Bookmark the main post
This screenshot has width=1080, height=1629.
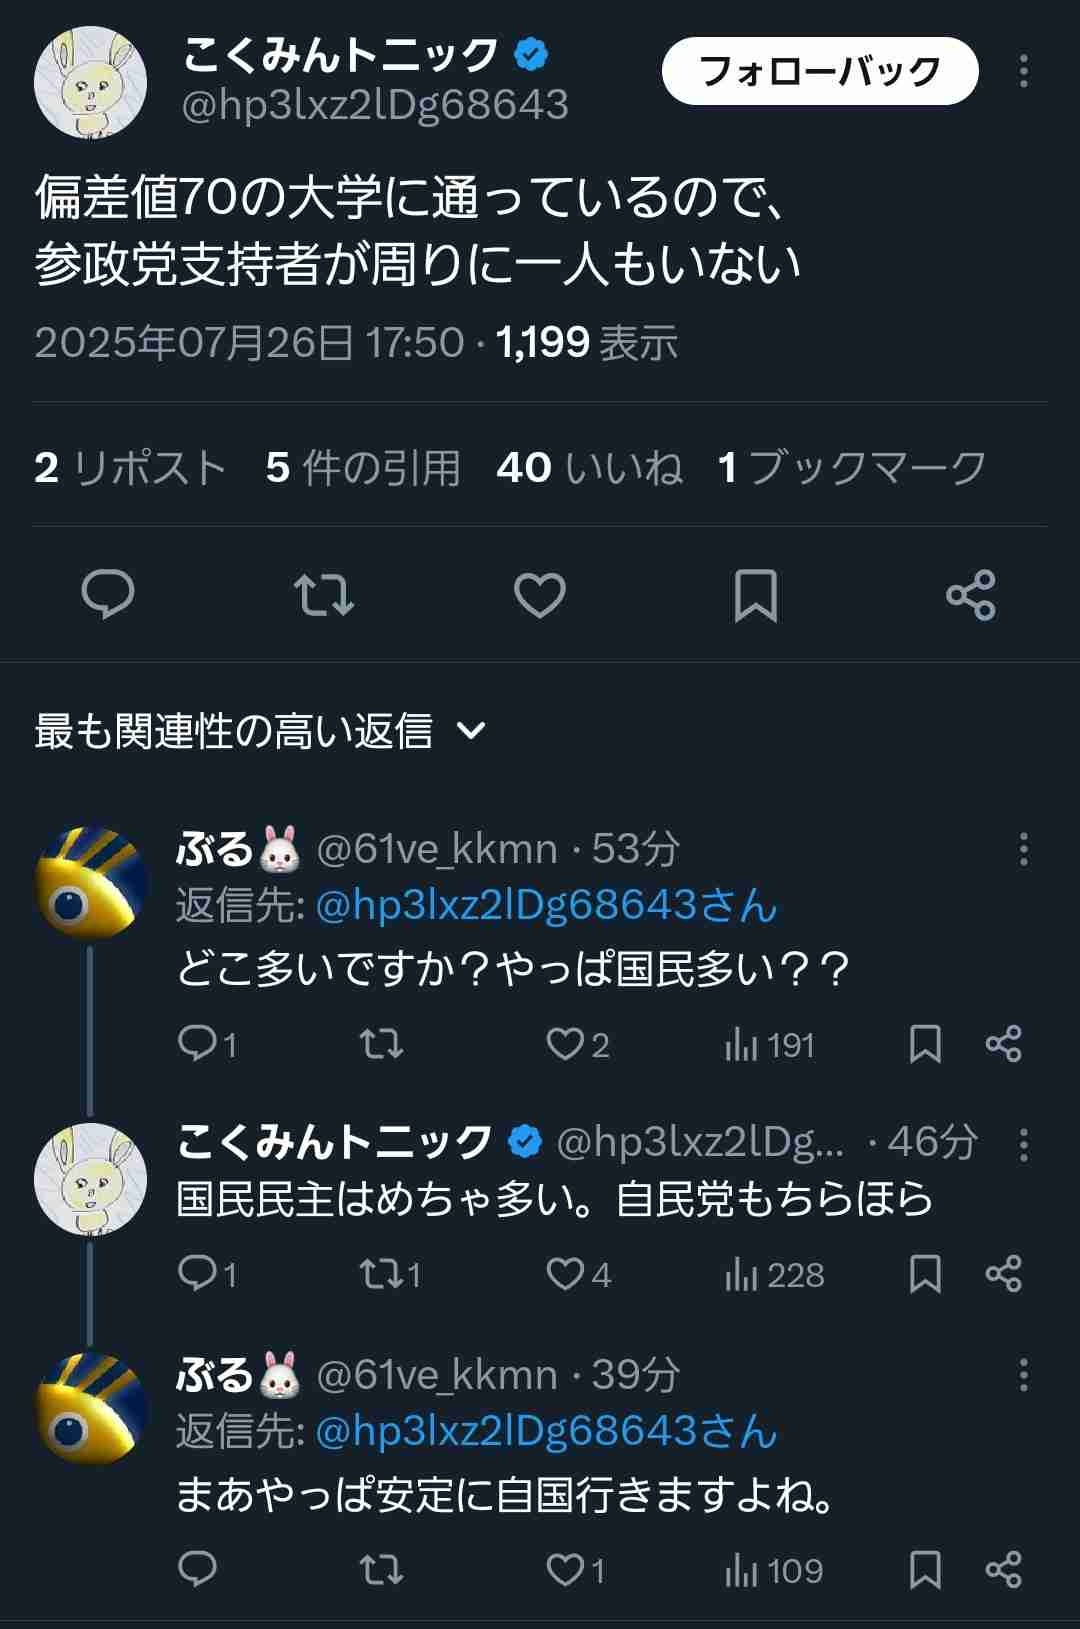point(755,595)
